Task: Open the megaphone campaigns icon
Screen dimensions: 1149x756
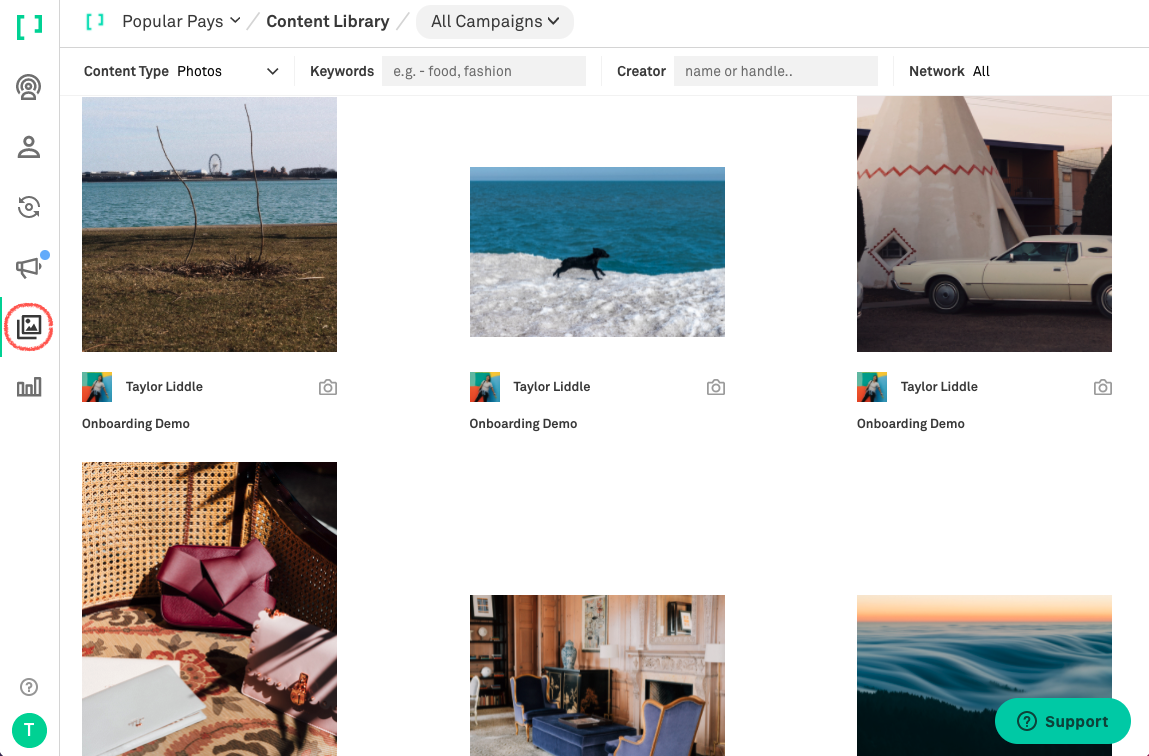Action: coord(29,267)
